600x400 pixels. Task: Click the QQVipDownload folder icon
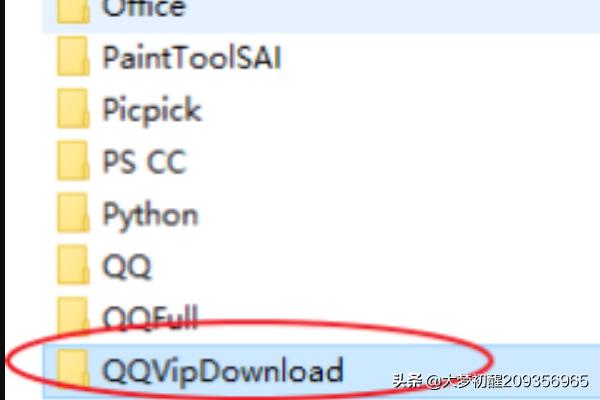(x=73, y=368)
